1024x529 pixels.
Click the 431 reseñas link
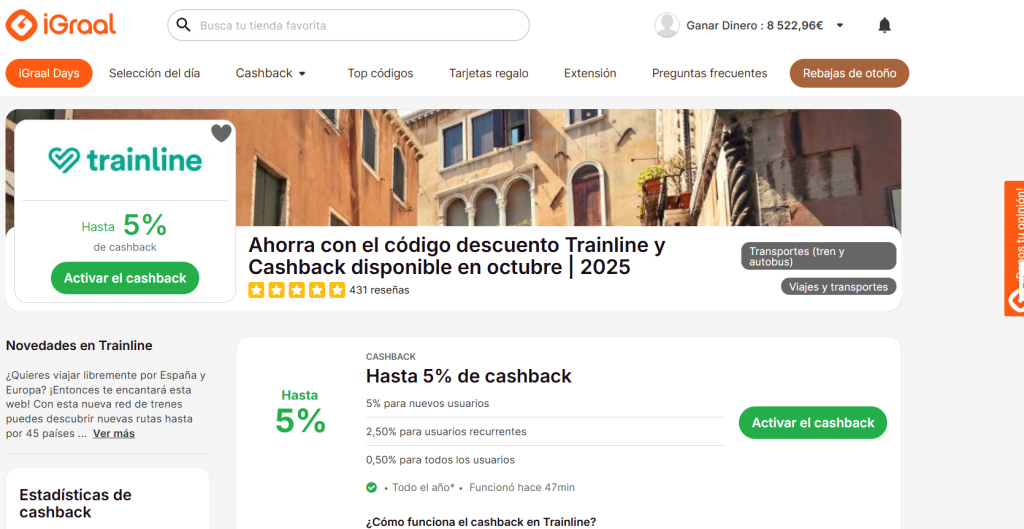coord(379,290)
